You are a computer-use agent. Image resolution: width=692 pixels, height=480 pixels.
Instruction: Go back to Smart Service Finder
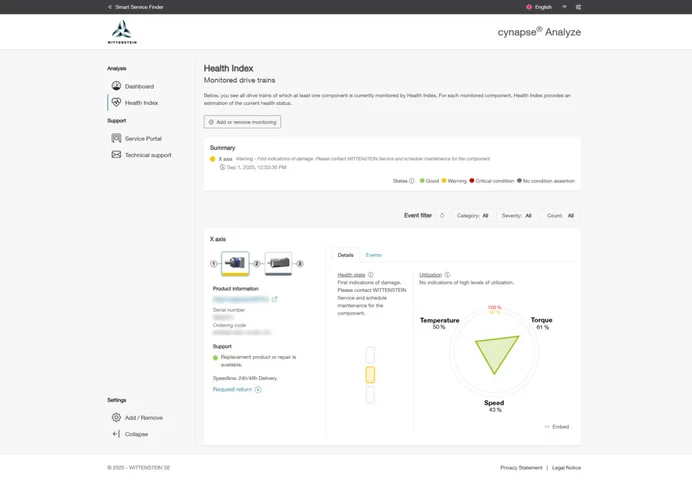coord(139,7)
